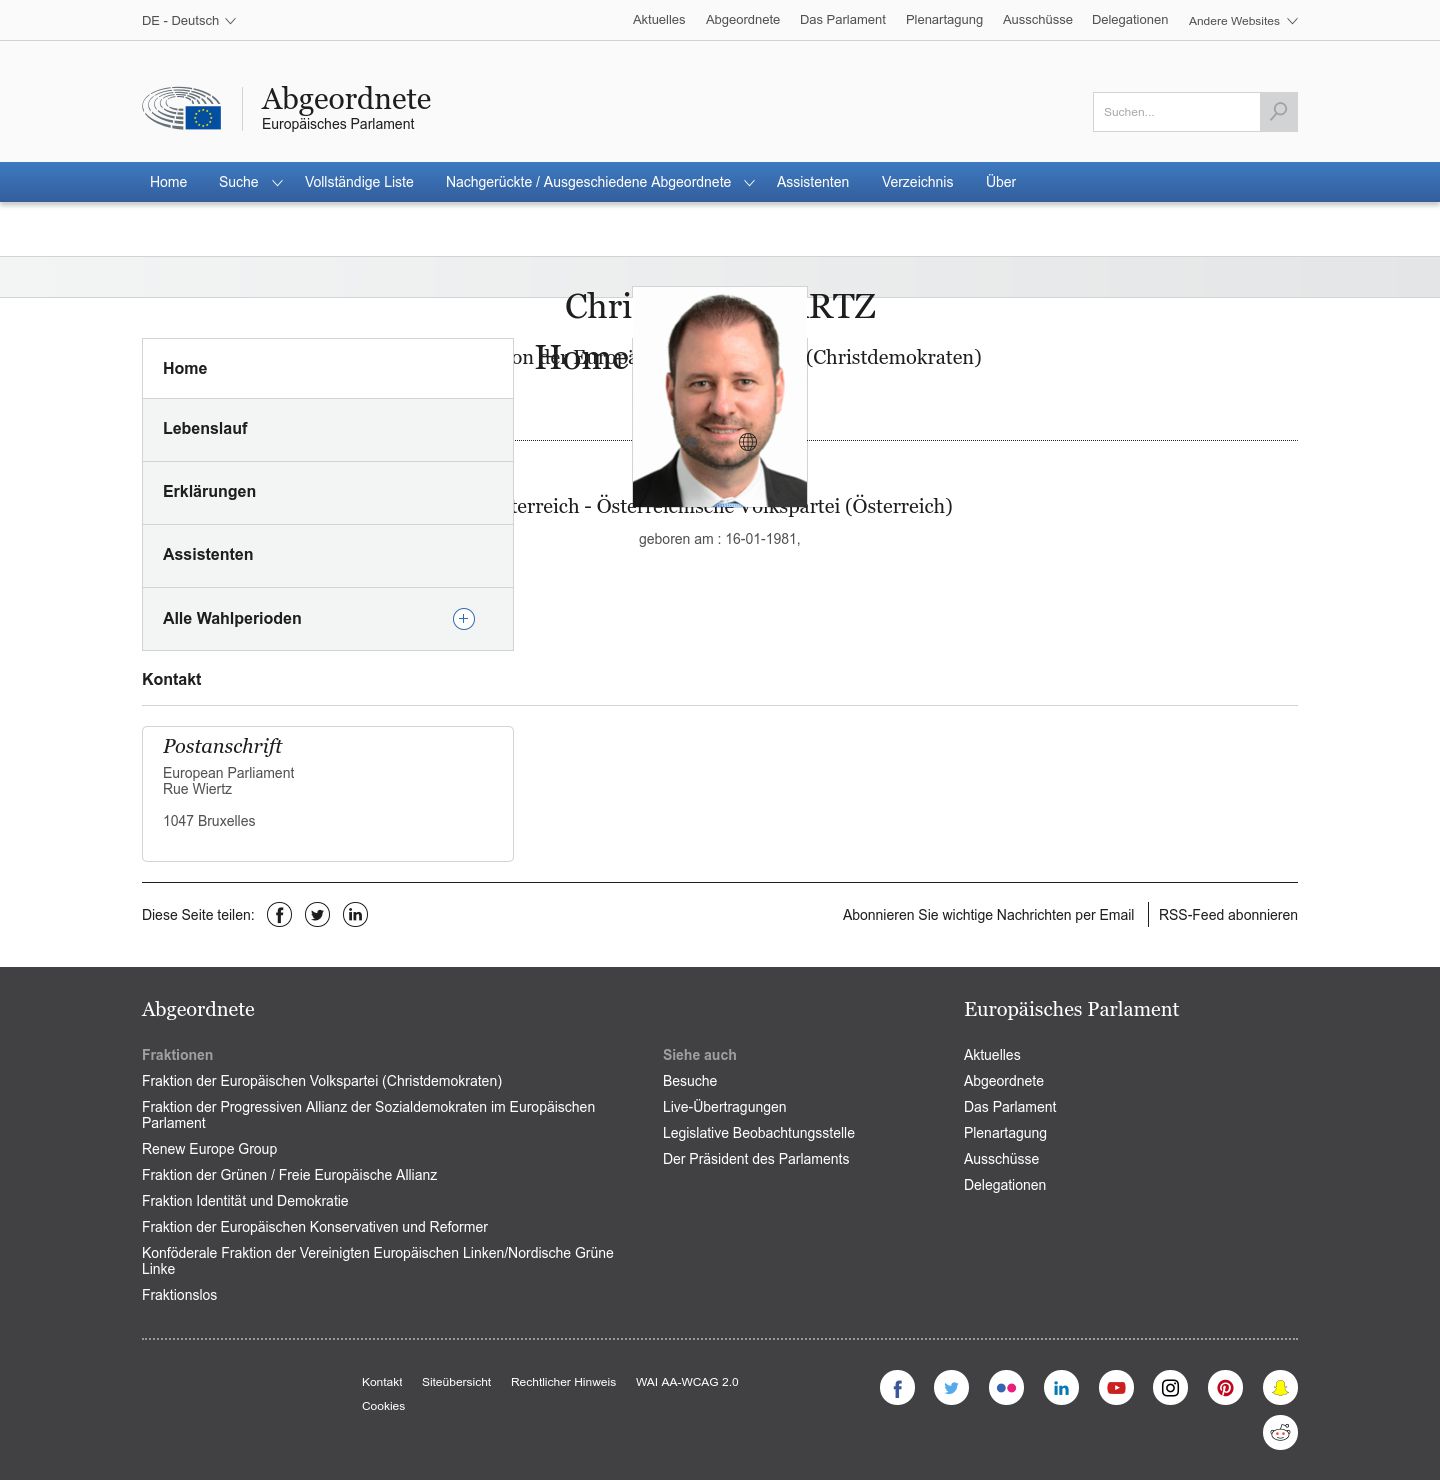Open Cookies footer link

383,1406
